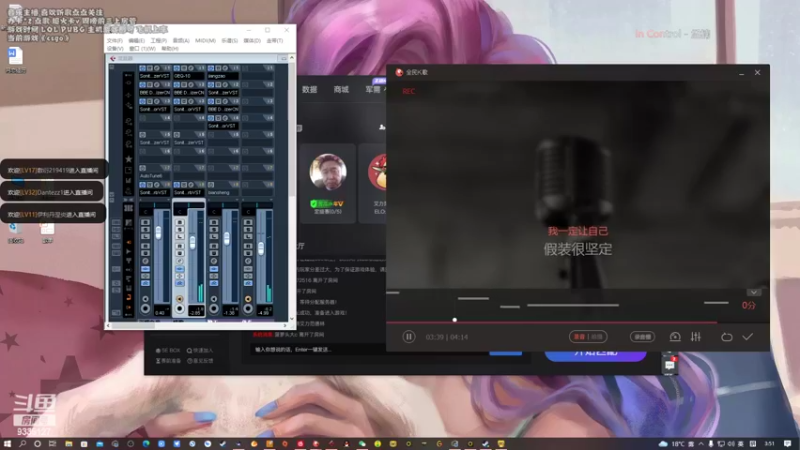Open the notification center icon

pos(788,444)
